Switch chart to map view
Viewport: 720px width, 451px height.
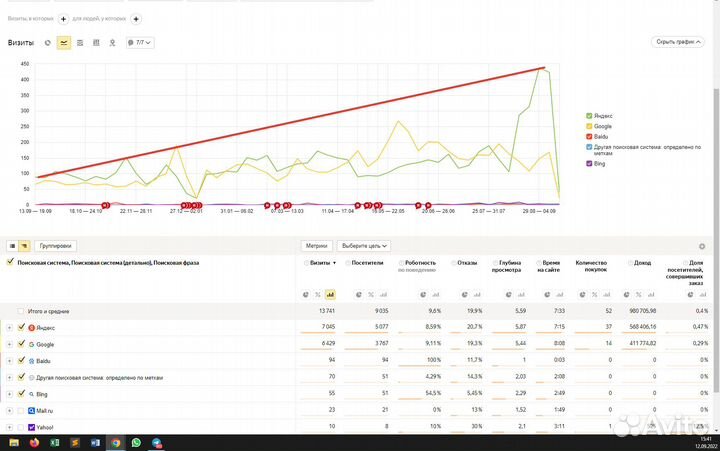coord(112,43)
